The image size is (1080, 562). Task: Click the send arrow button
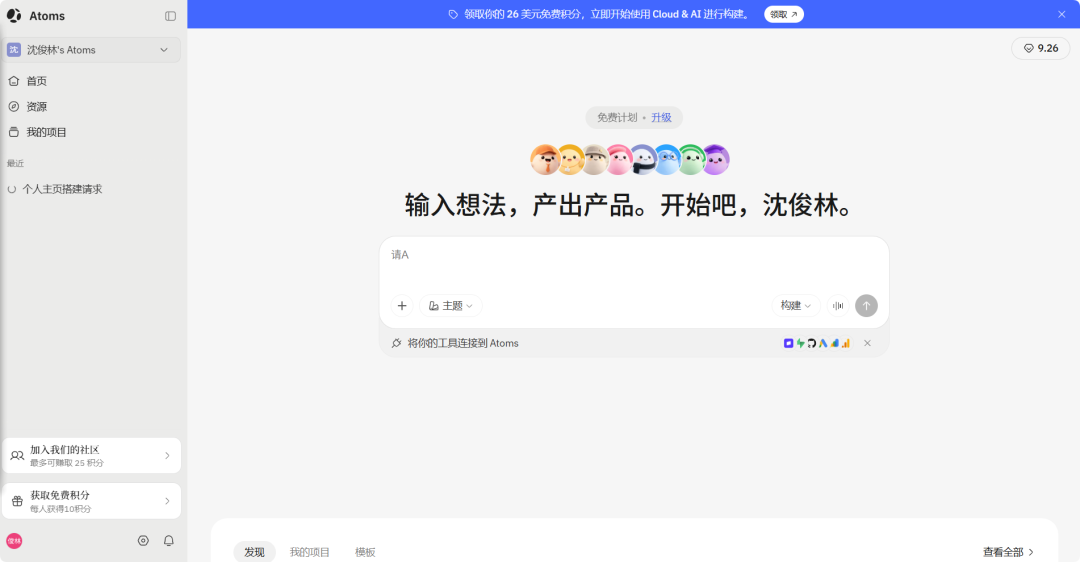coord(866,305)
